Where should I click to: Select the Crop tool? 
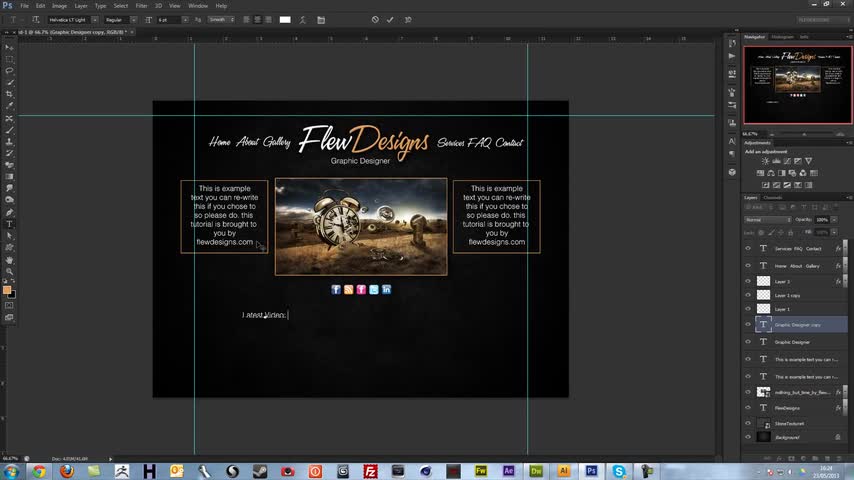pyautogui.click(x=10, y=94)
